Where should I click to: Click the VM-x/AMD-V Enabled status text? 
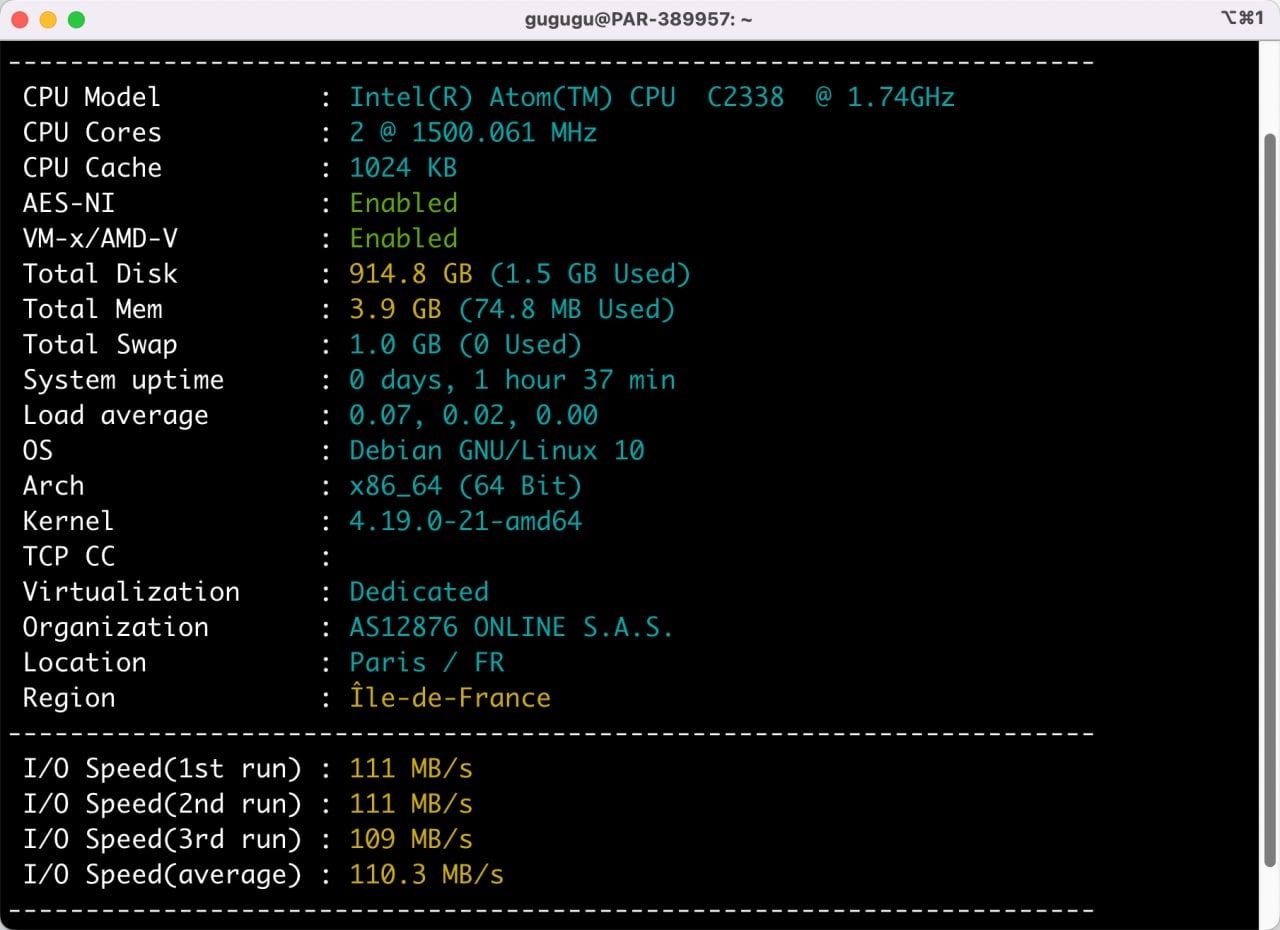pos(403,239)
